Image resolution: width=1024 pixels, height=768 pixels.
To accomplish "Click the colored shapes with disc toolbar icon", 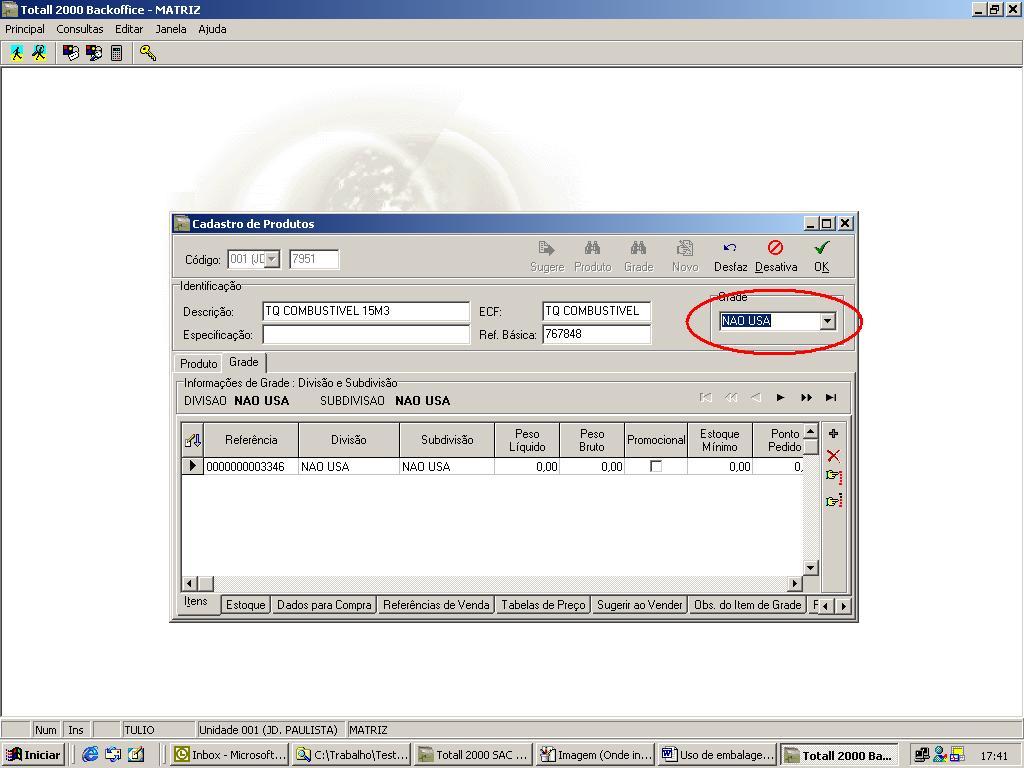I will pos(94,53).
